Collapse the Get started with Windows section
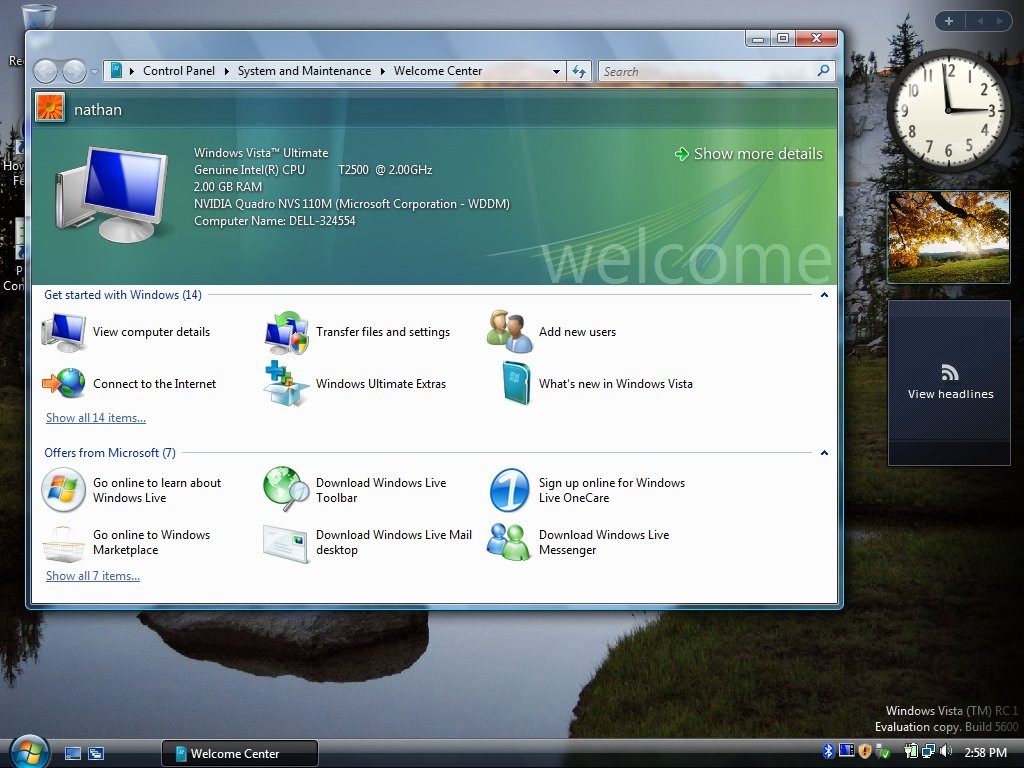Screen dimensions: 1024x768 (823, 295)
